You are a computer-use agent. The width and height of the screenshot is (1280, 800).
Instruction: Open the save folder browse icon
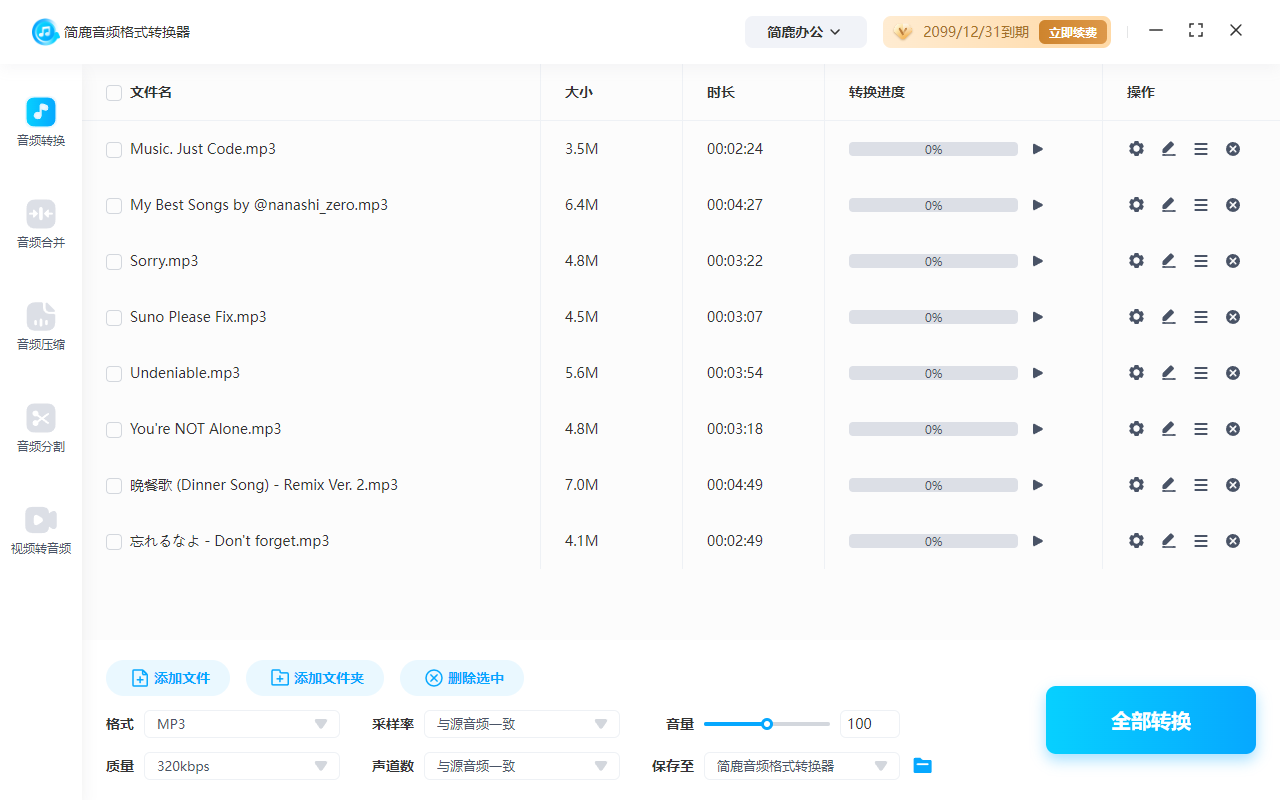coord(923,766)
